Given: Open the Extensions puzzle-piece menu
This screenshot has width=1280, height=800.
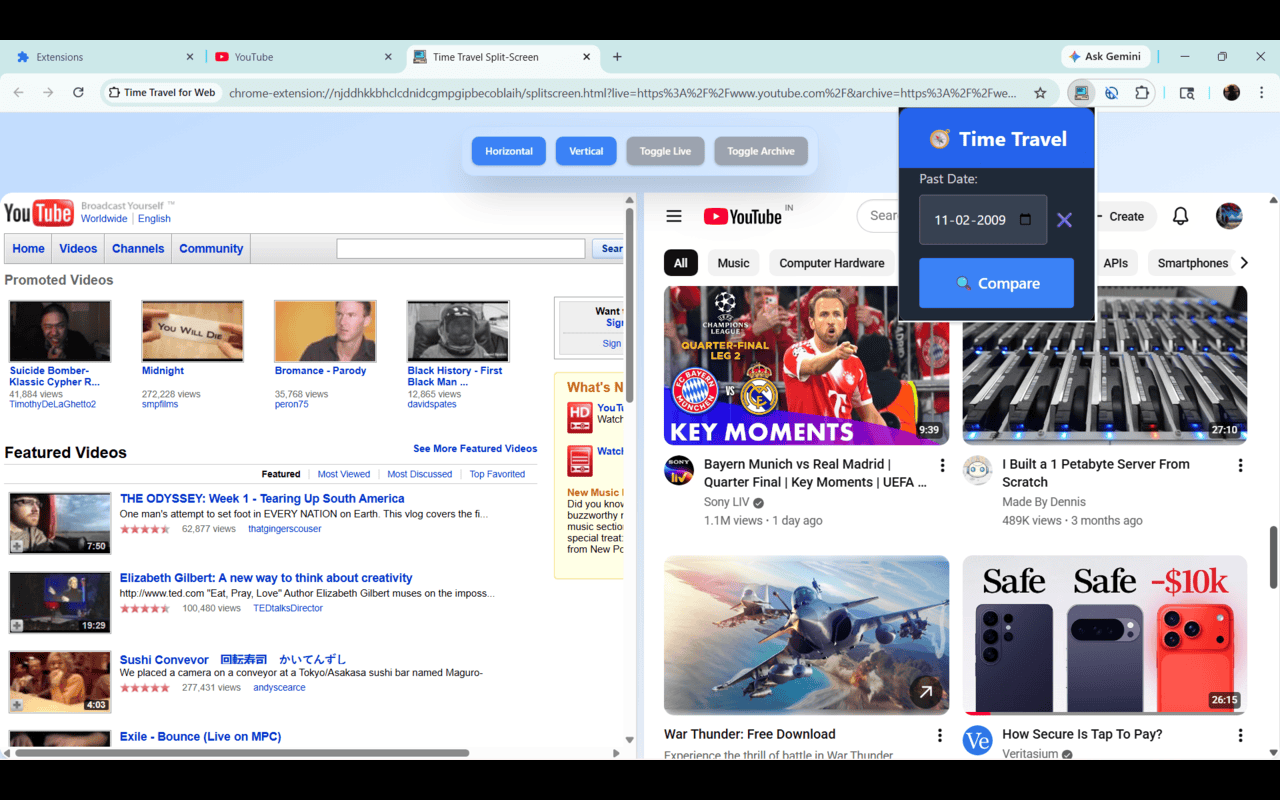Looking at the screenshot, I should 1141,92.
